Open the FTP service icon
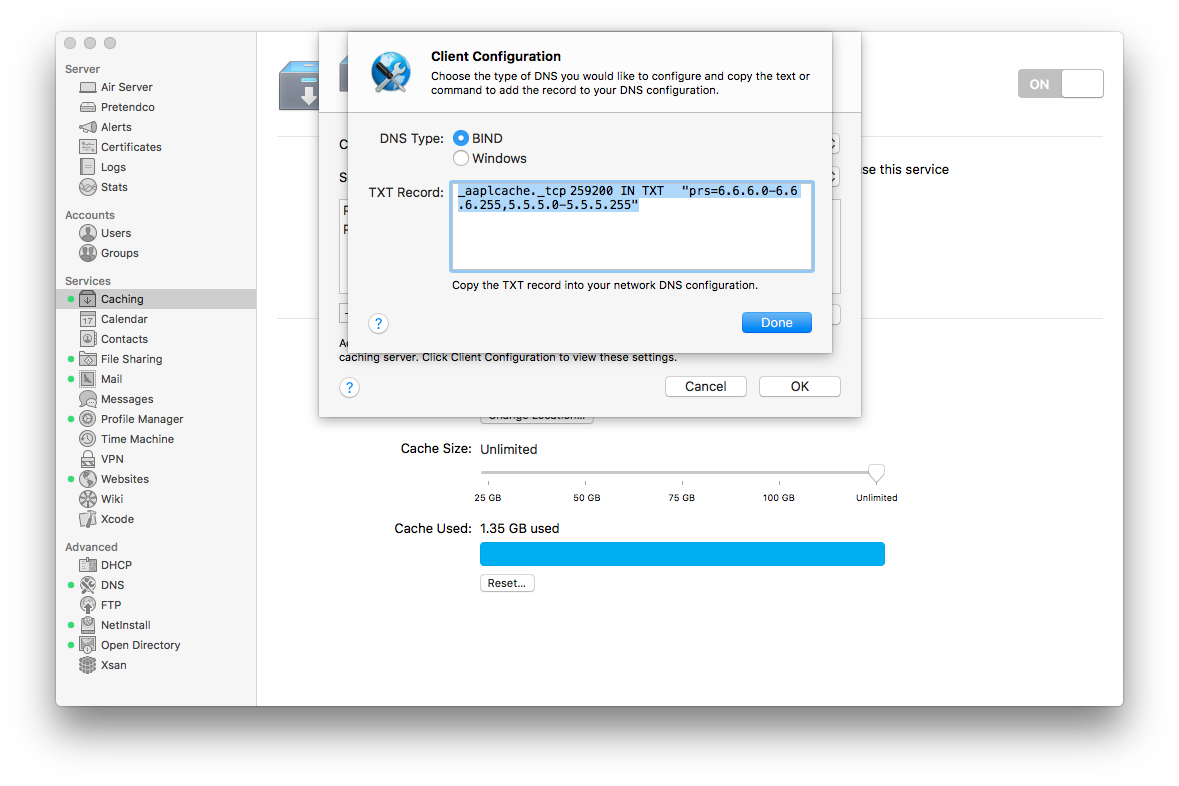The image size is (1179, 786). coord(87,605)
